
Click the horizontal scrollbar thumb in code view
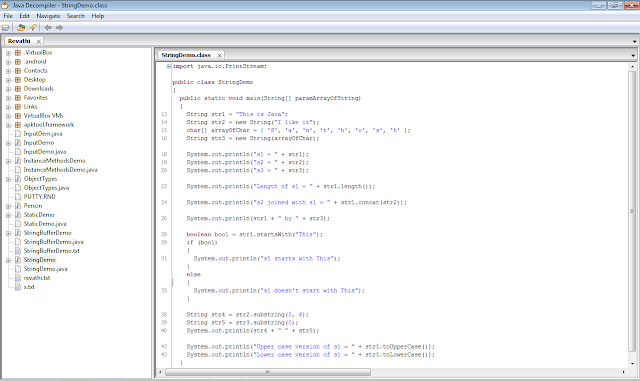point(268,372)
